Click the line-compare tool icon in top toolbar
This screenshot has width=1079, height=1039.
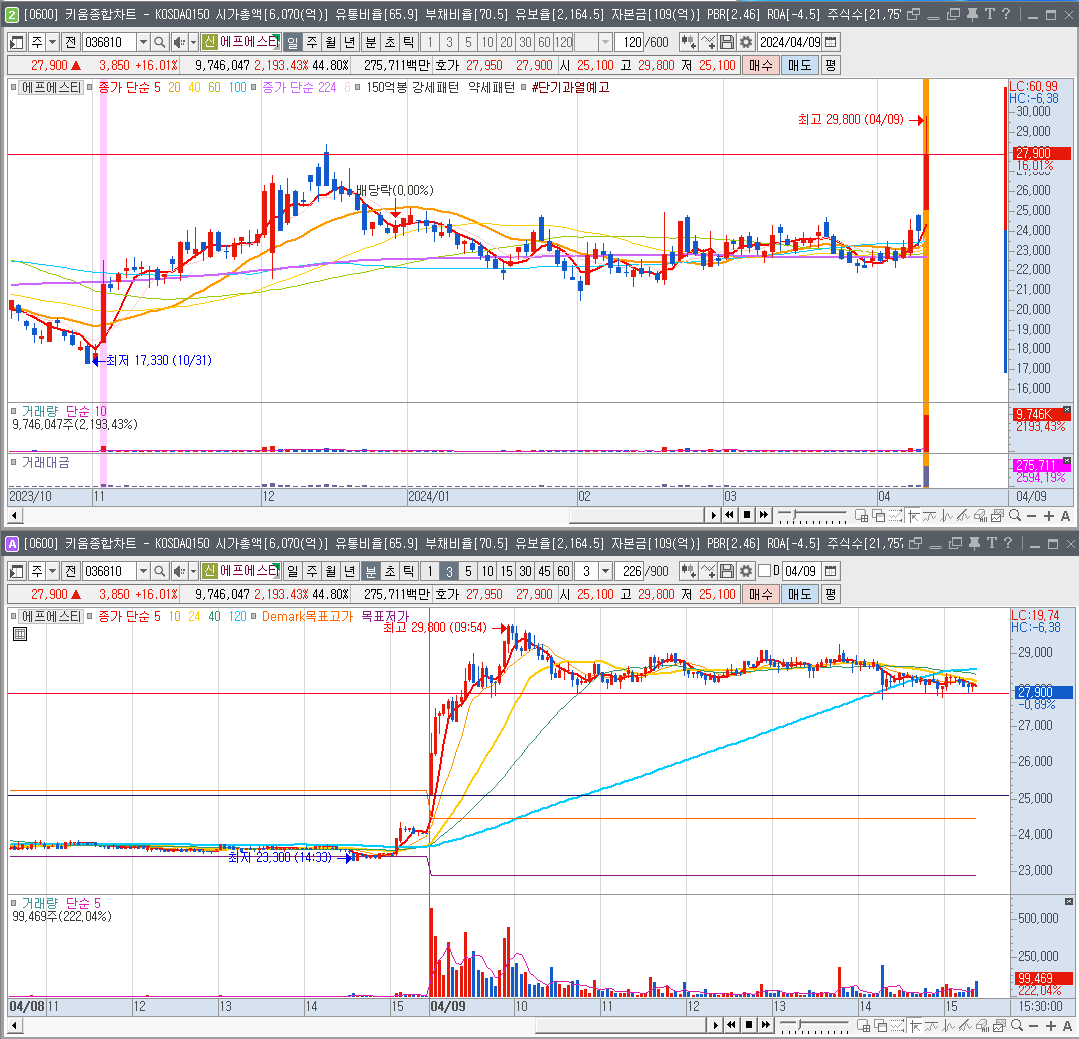[x=707, y=43]
